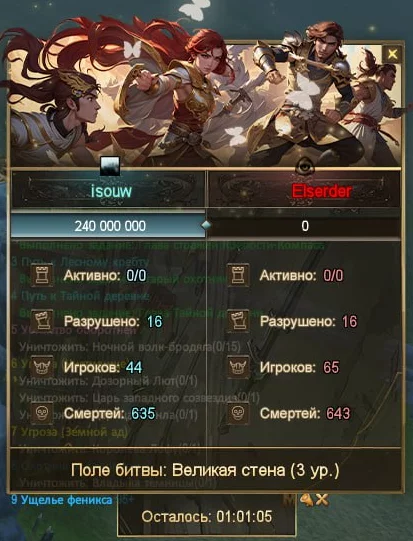
Task: Click isouw's players helmet icon
Action: coord(42,367)
